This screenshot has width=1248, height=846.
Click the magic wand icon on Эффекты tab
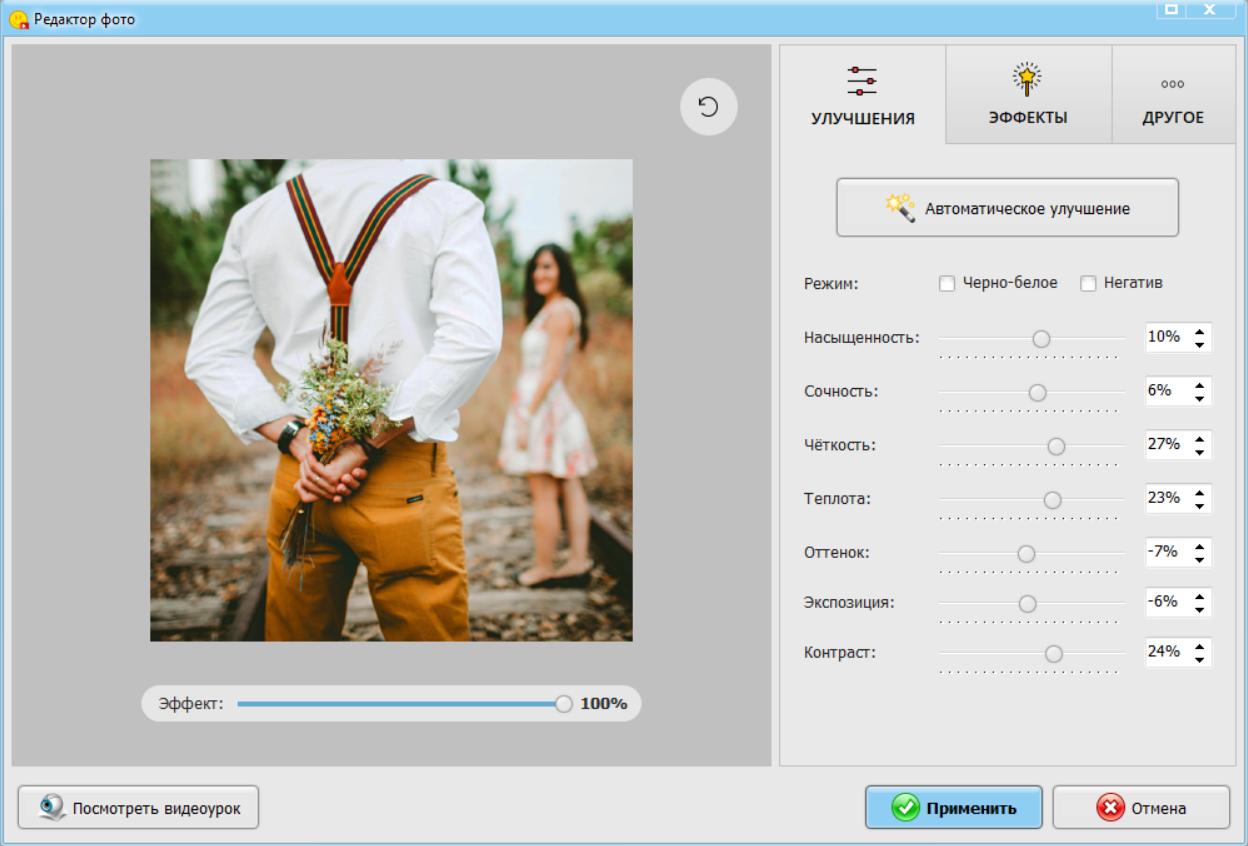point(1028,80)
